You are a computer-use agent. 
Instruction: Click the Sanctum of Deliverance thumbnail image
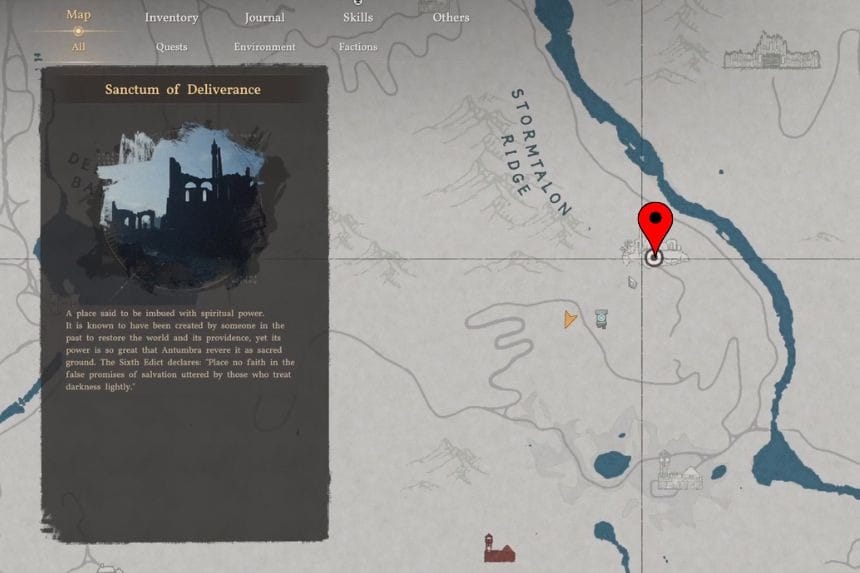pyautogui.click(x=184, y=207)
